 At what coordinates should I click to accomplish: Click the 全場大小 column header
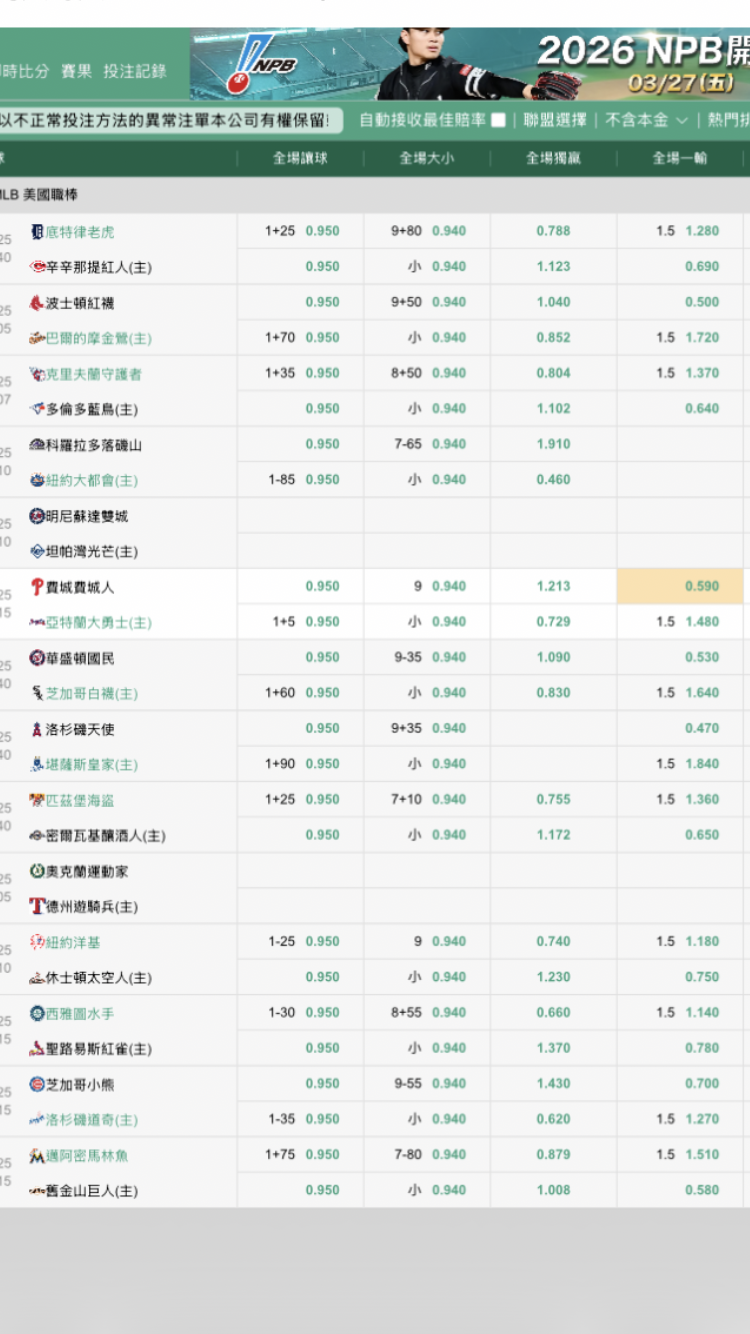click(x=427, y=158)
